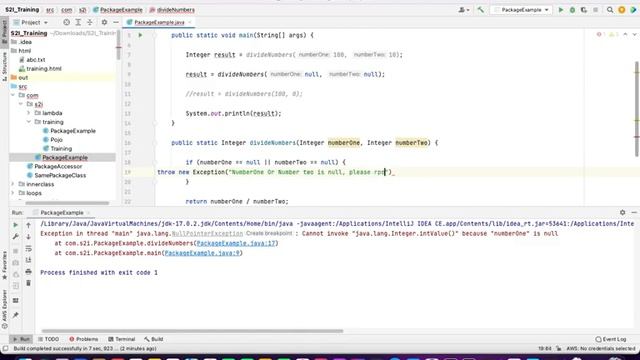Pin the Run tab icon
Screen dimensions: 640x360
pos(16,315)
